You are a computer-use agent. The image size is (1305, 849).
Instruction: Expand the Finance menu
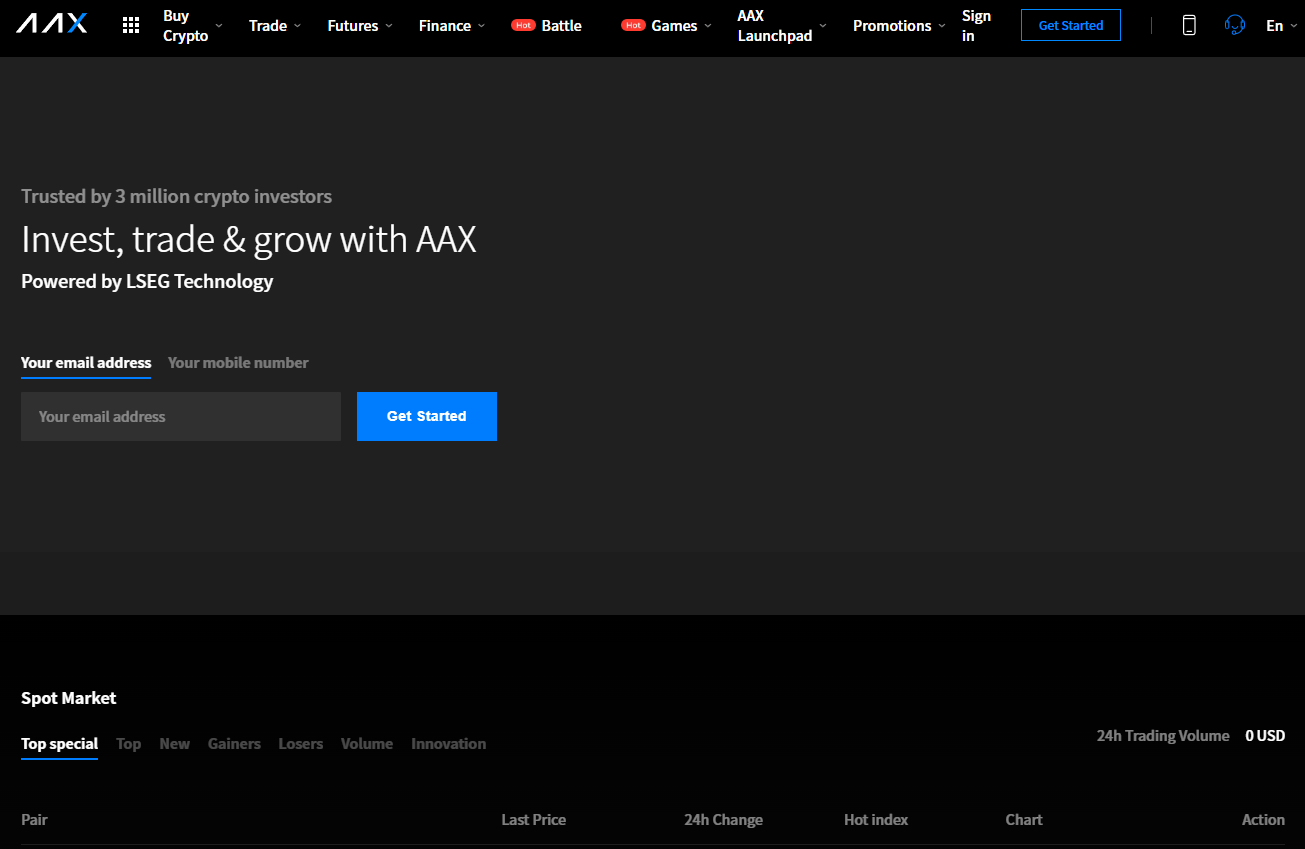point(452,26)
